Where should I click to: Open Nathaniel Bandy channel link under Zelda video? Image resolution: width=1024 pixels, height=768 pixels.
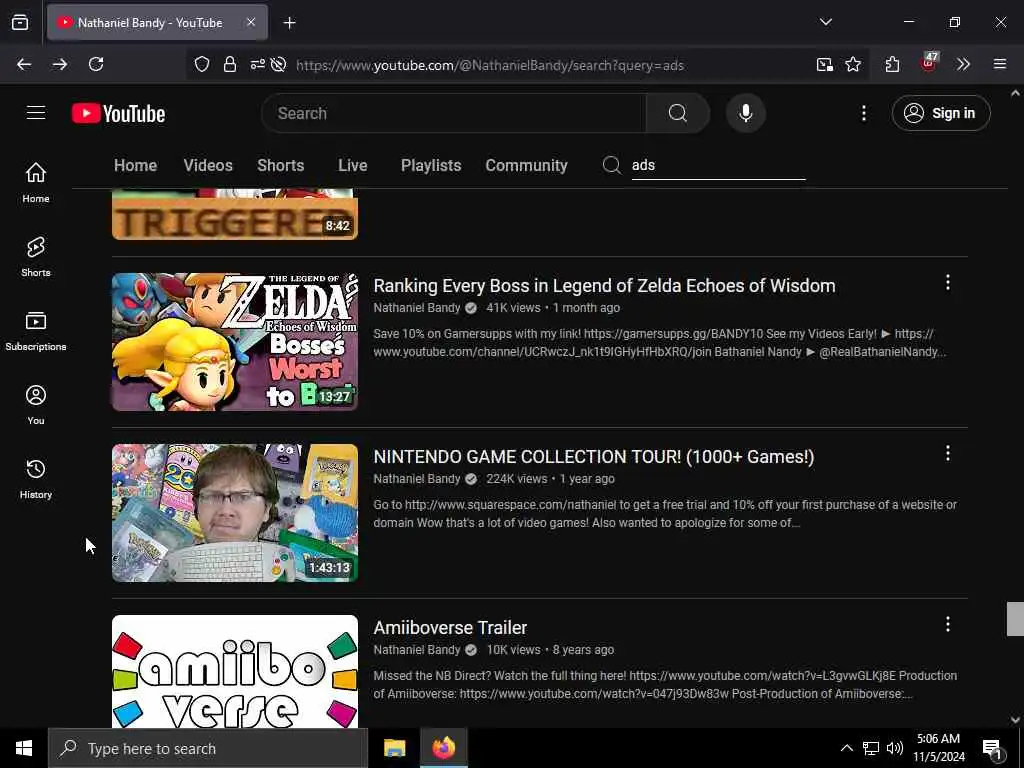coord(417,308)
